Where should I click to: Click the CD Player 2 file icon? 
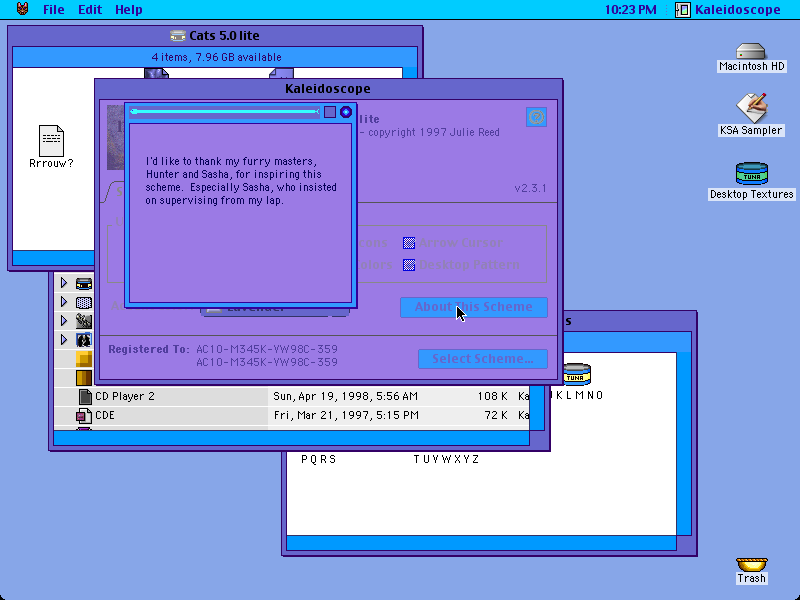click(x=85, y=396)
